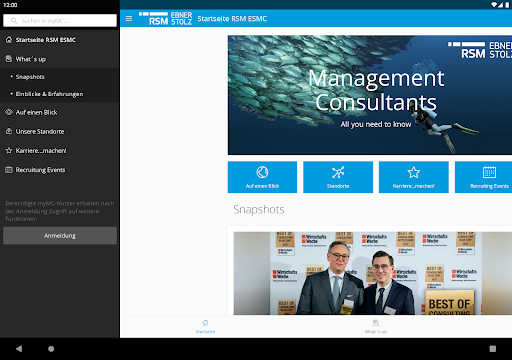The height and width of the screenshot is (360, 512).
Task: Open 'What's up' in sidebar
Action: tap(60, 59)
